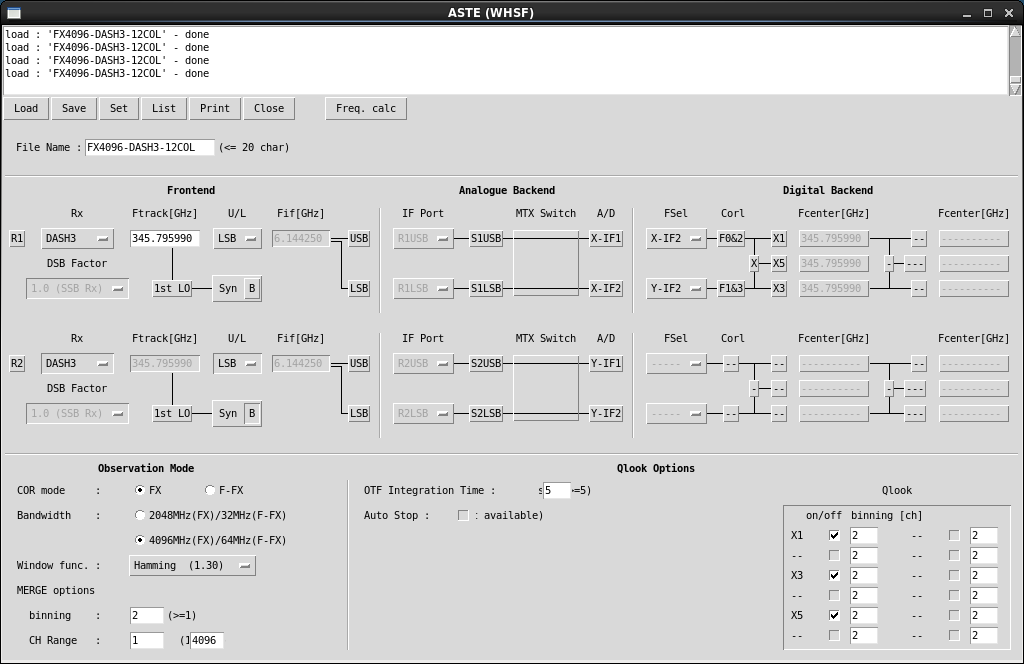Click the R1 1st LO button
1024x664 pixels.
(172, 289)
